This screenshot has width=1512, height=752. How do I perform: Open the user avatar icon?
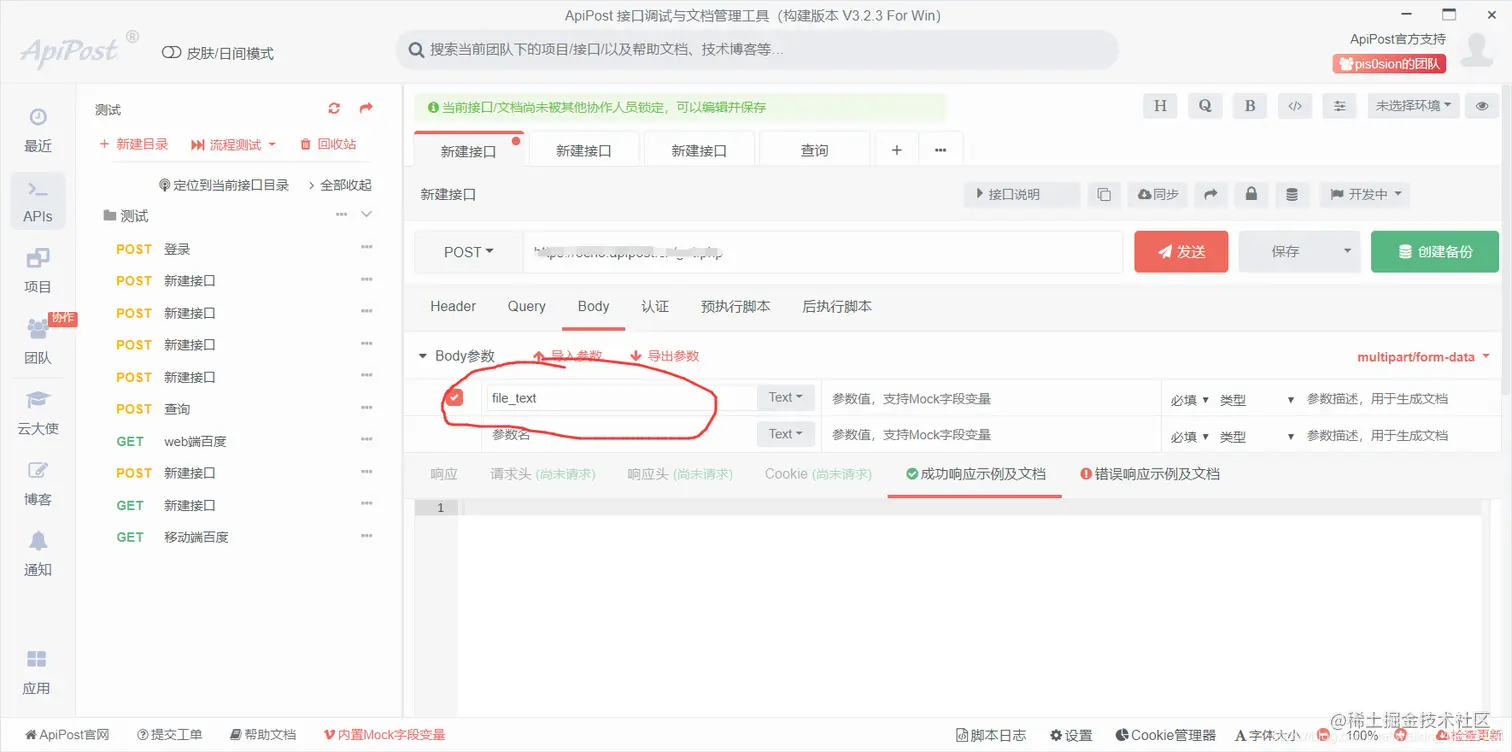[1477, 50]
